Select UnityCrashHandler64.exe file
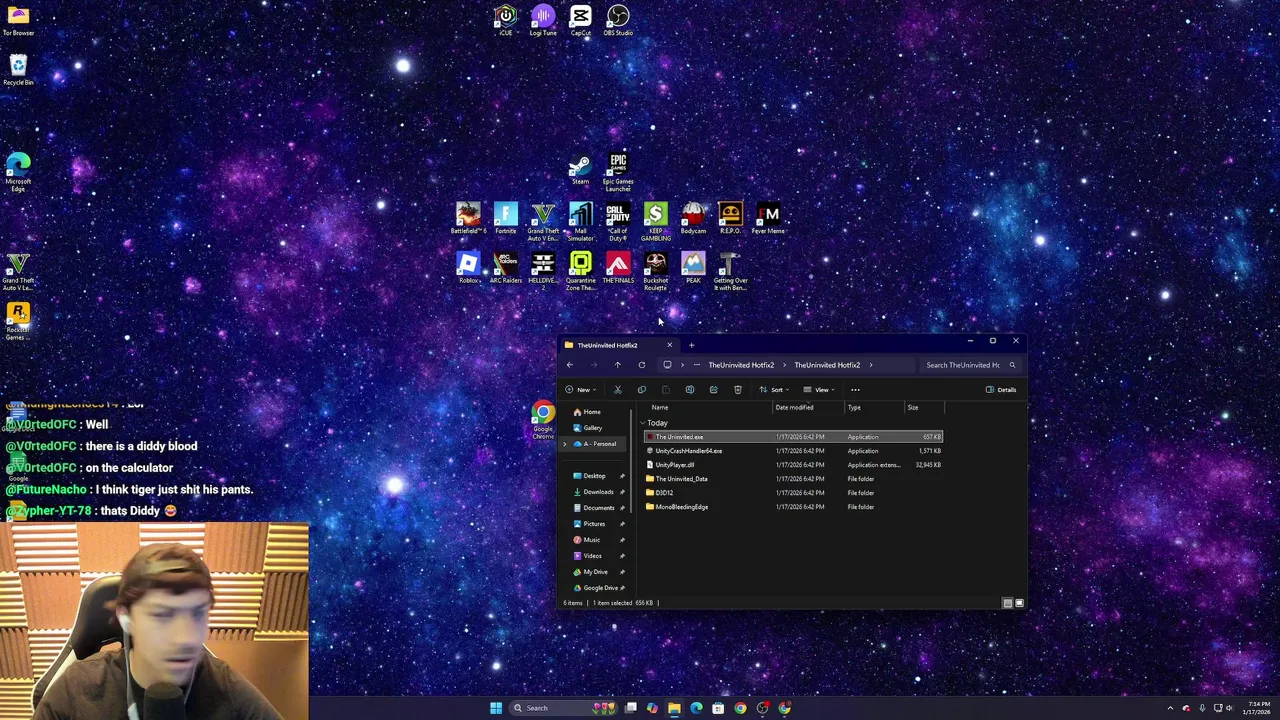The height and width of the screenshot is (720, 1280). coord(793,451)
